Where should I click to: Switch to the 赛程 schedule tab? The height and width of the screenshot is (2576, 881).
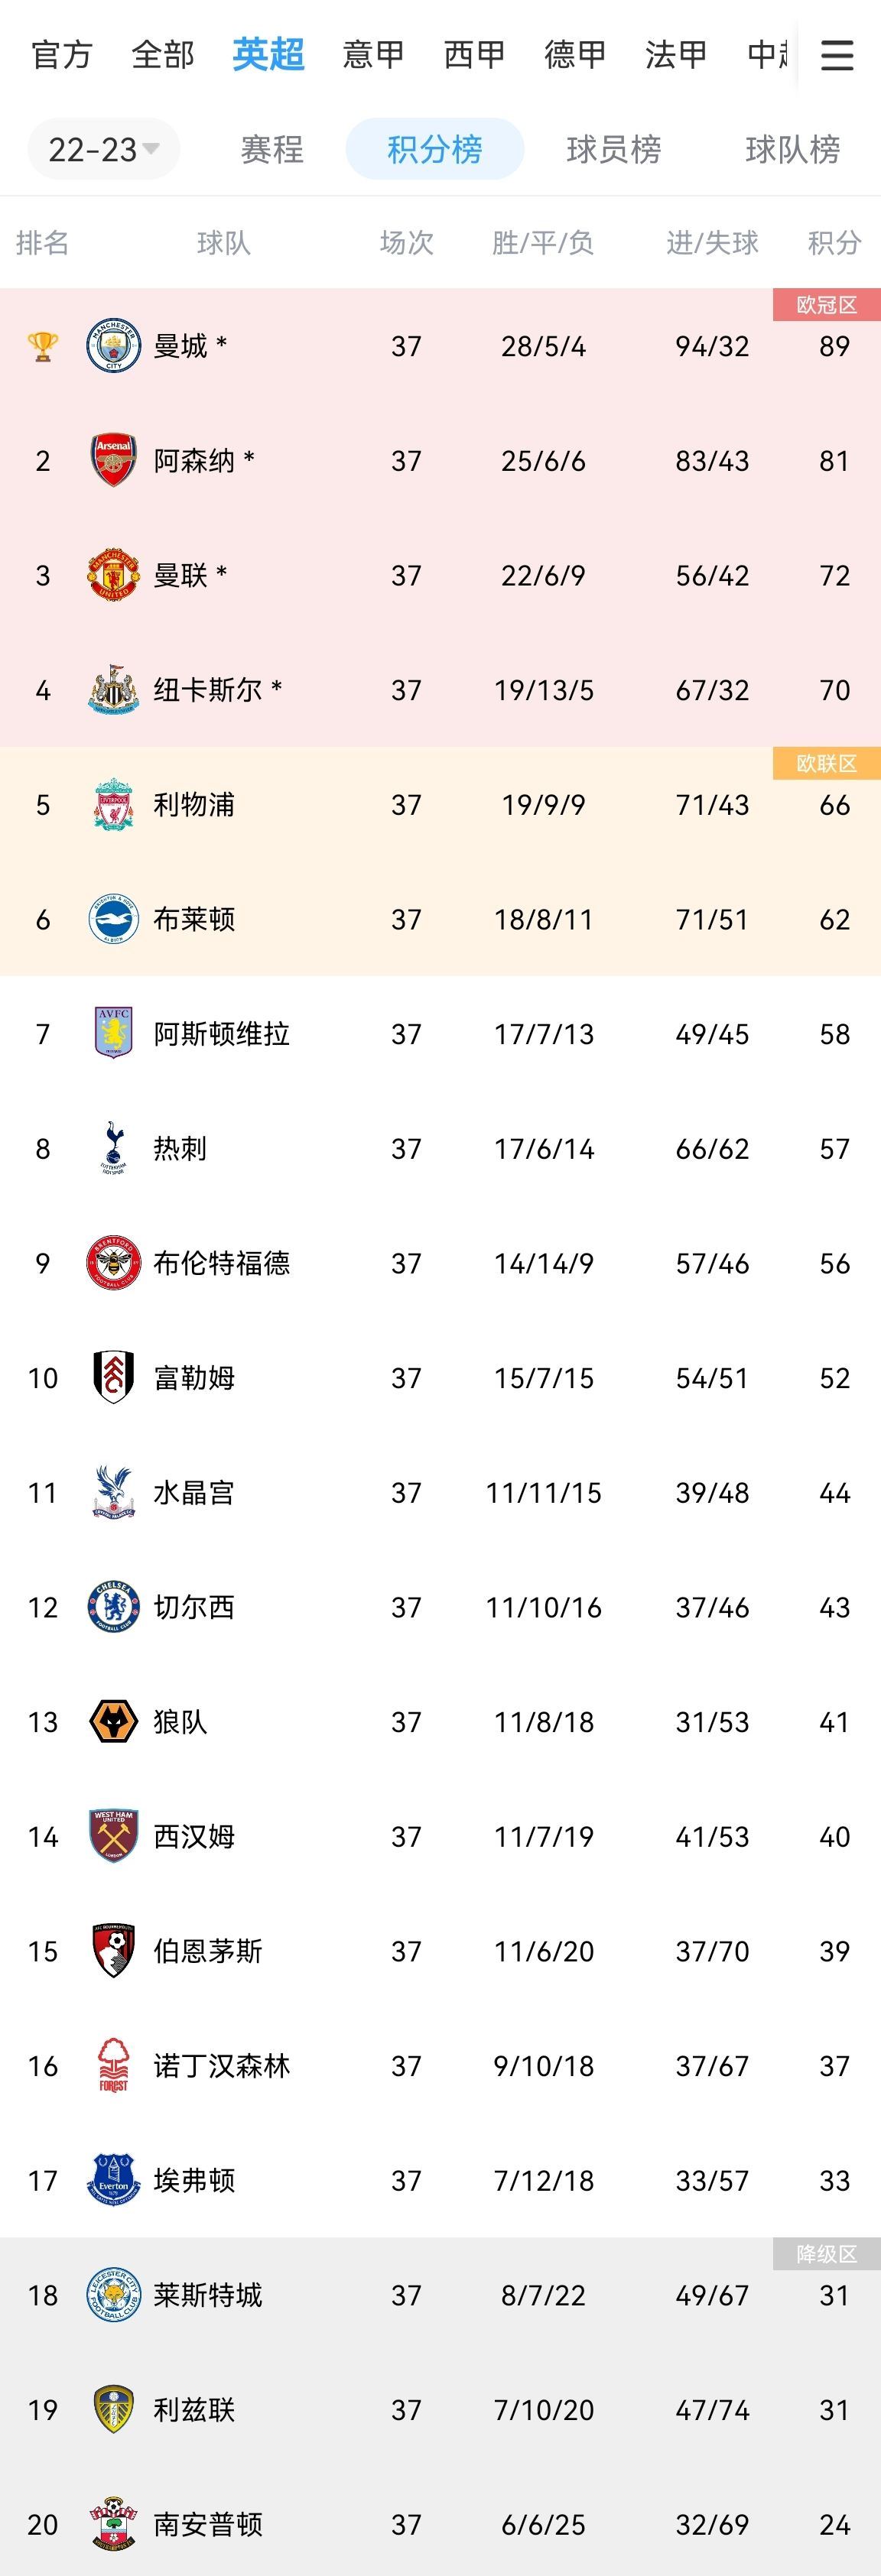click(272, 149)
